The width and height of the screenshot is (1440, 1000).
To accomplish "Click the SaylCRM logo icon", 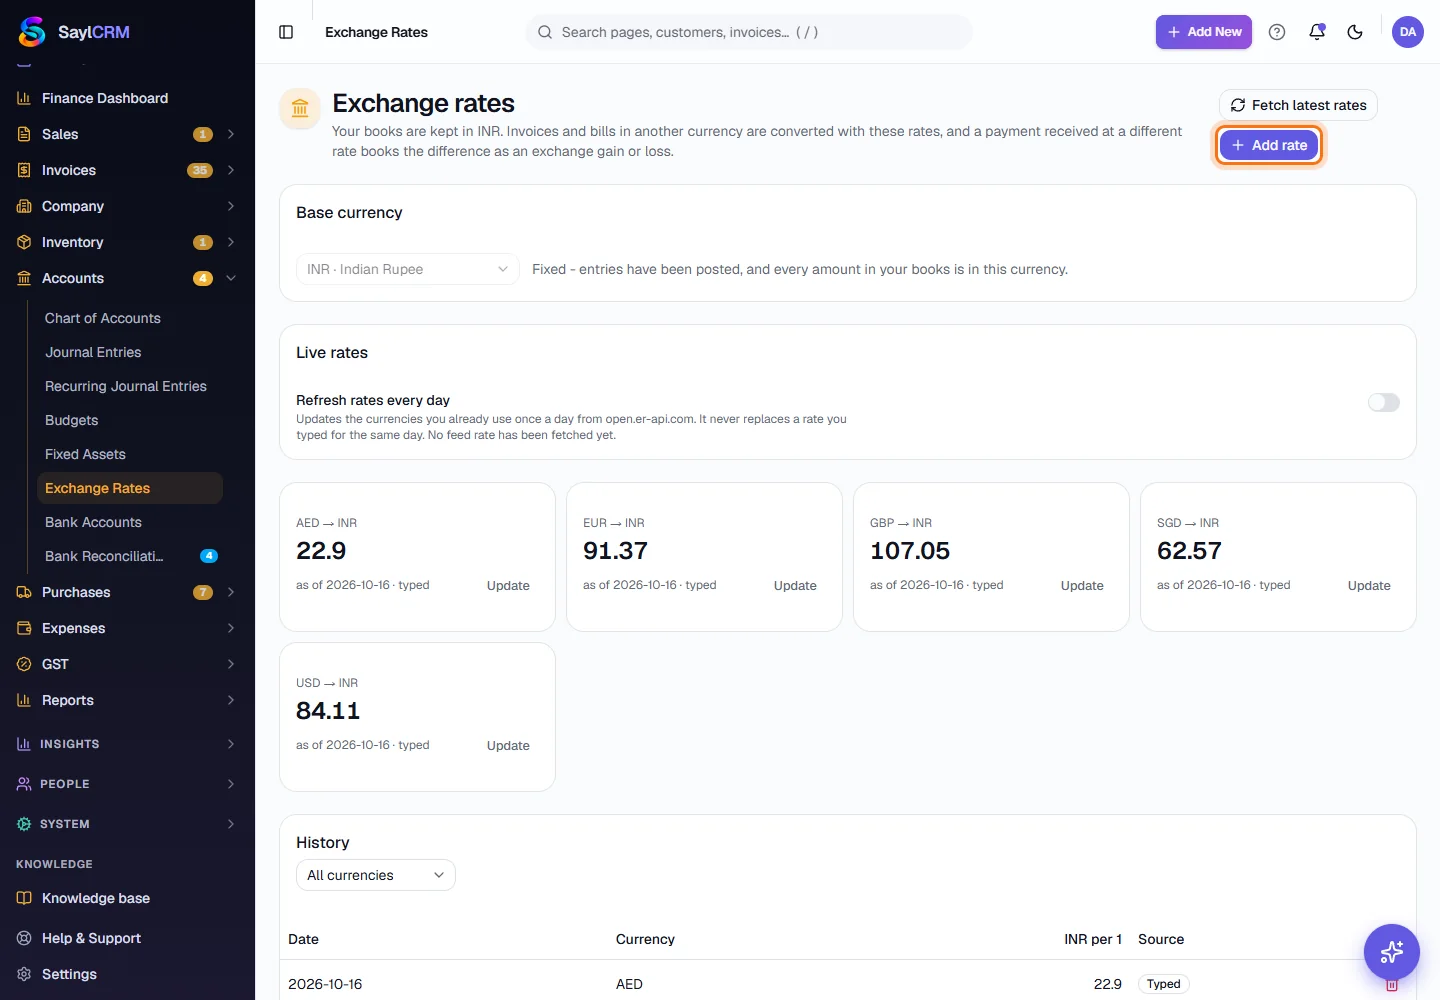I will tap(32, 32).
